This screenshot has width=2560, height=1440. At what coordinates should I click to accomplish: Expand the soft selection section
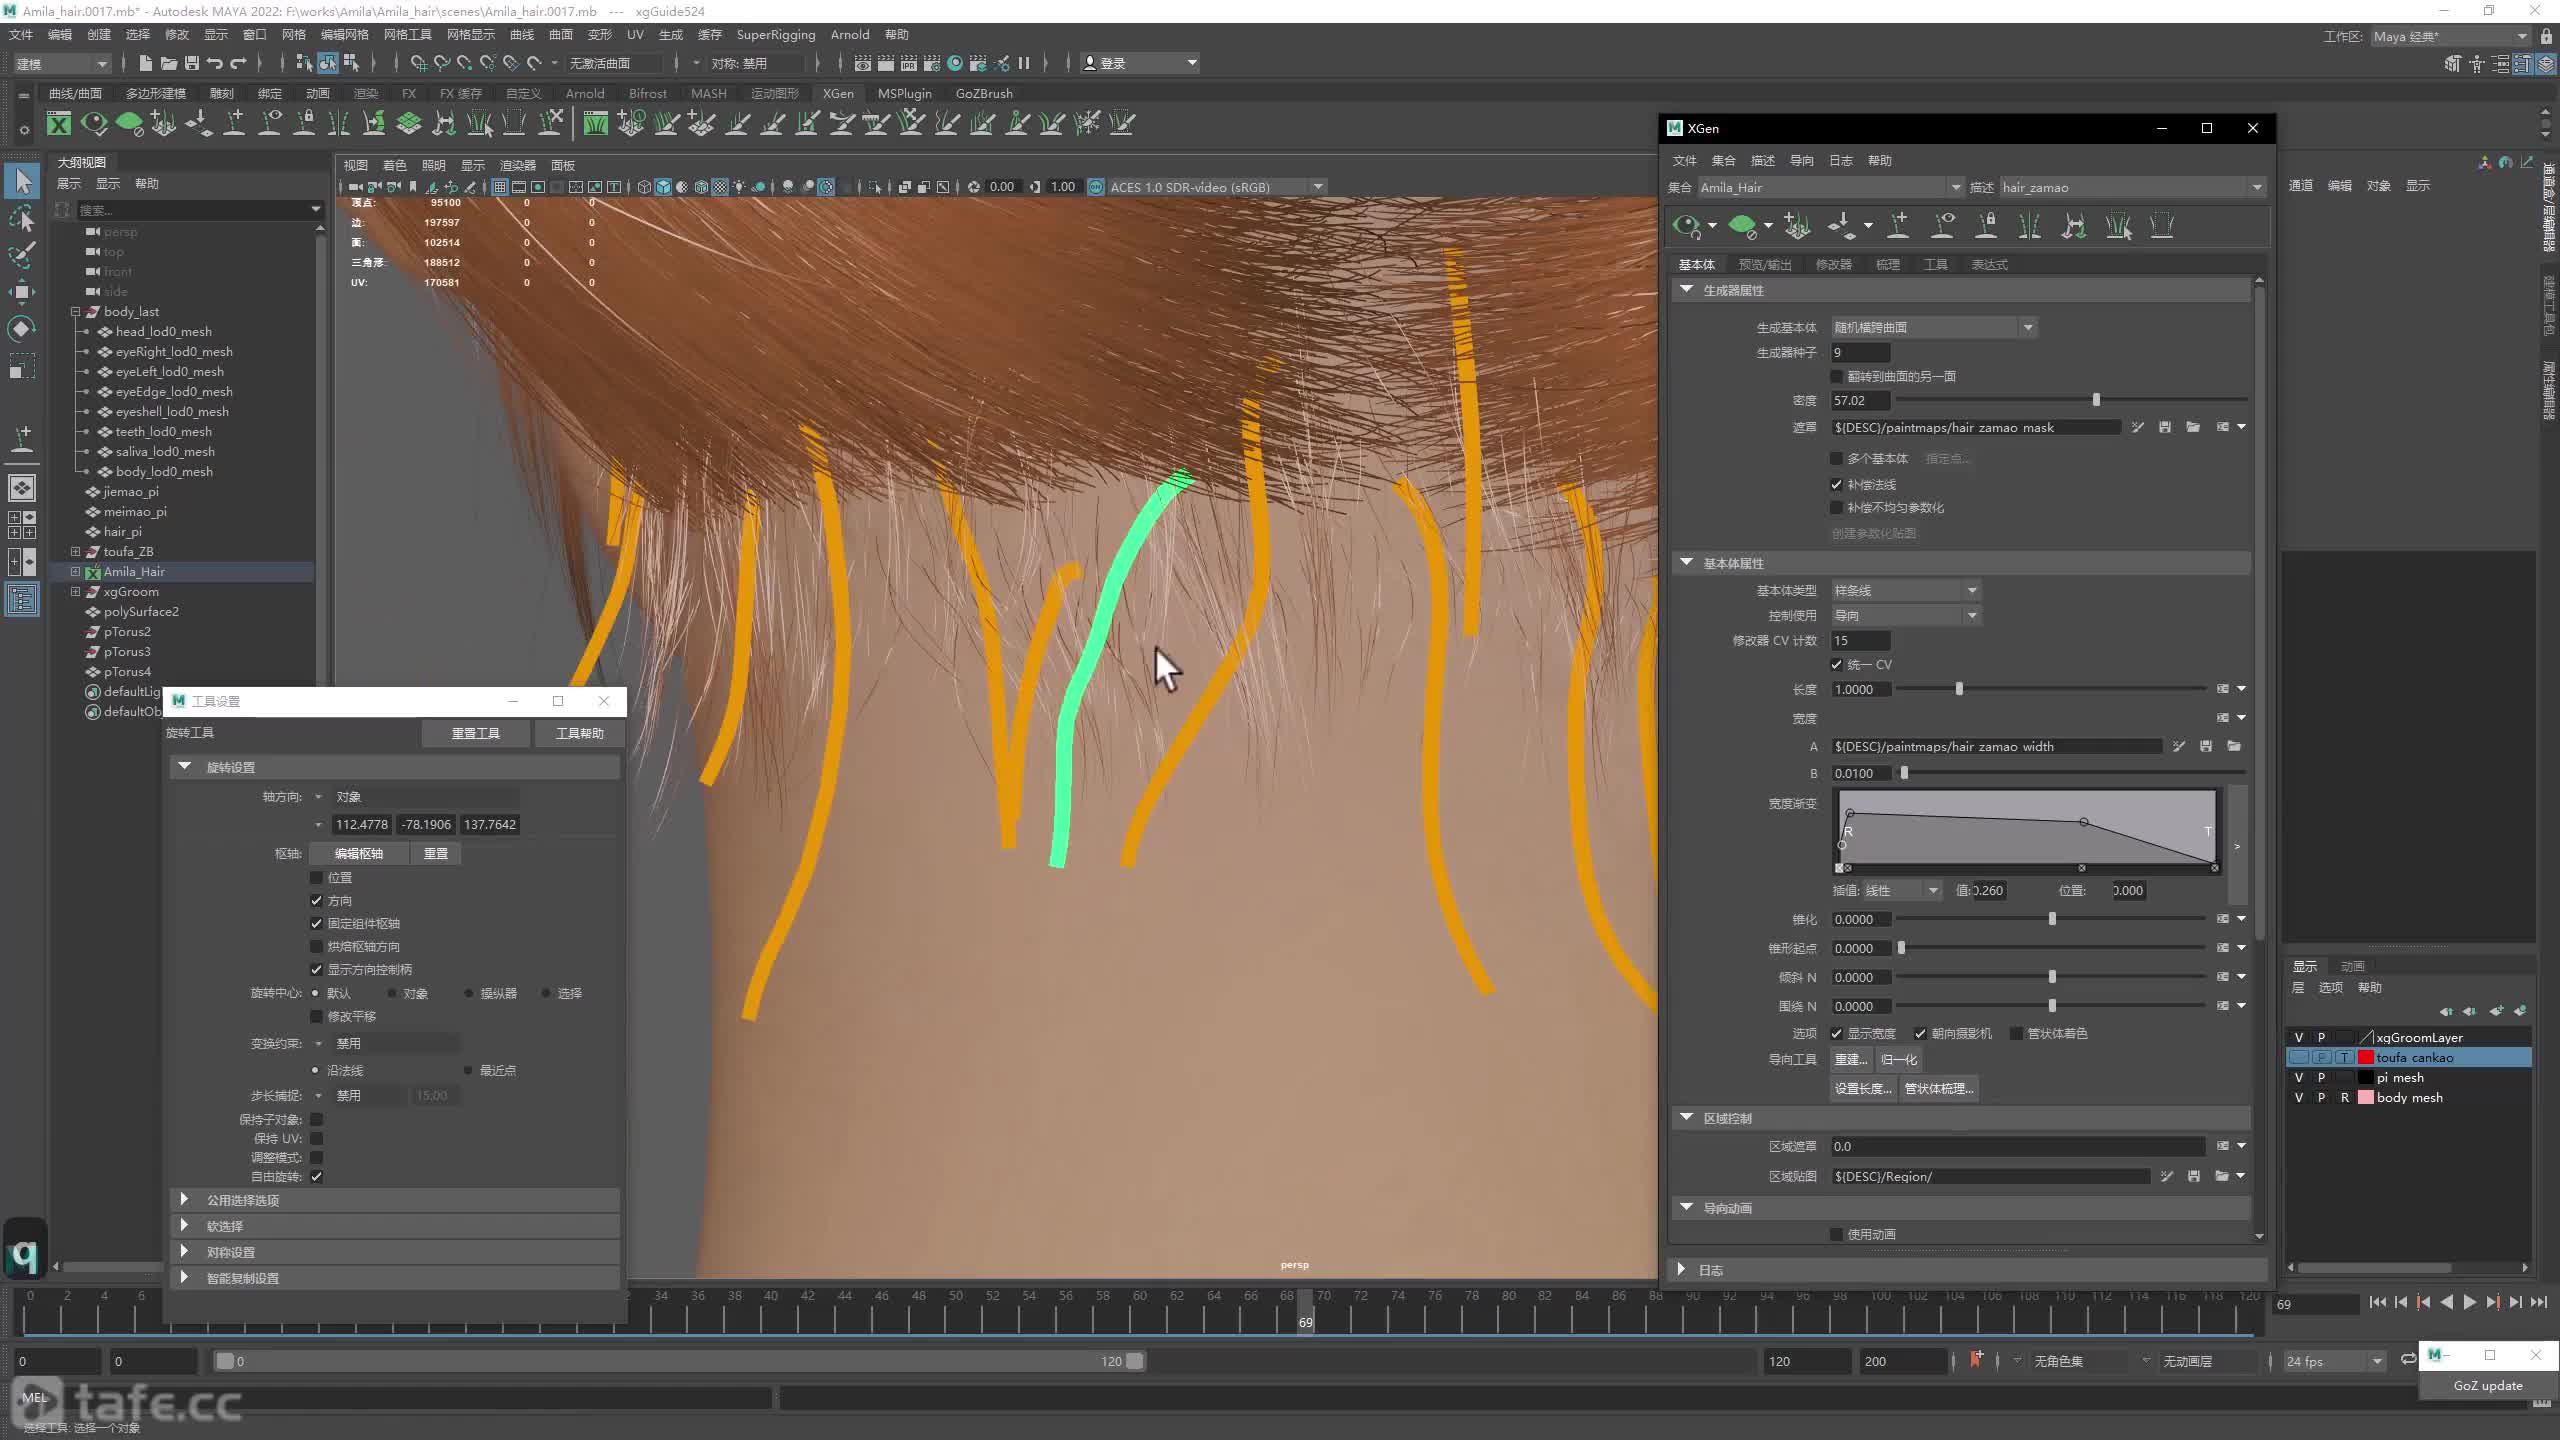pyautogui.click(x=184, y=1225)
